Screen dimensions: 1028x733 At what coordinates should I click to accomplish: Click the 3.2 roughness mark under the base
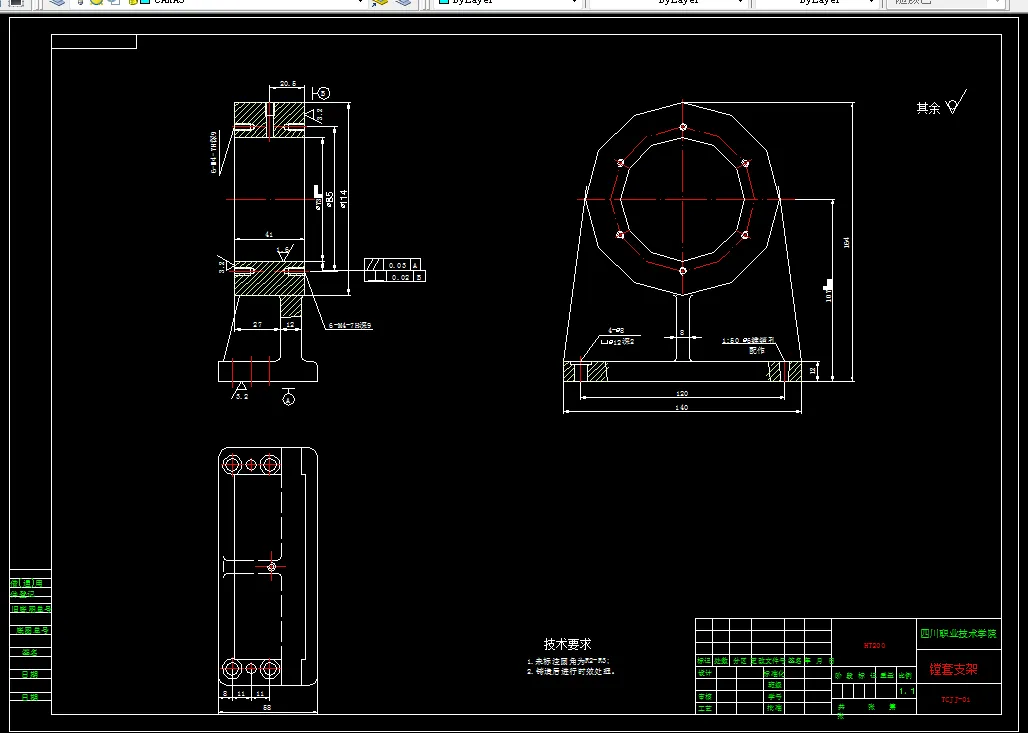[x=240, y=391]
